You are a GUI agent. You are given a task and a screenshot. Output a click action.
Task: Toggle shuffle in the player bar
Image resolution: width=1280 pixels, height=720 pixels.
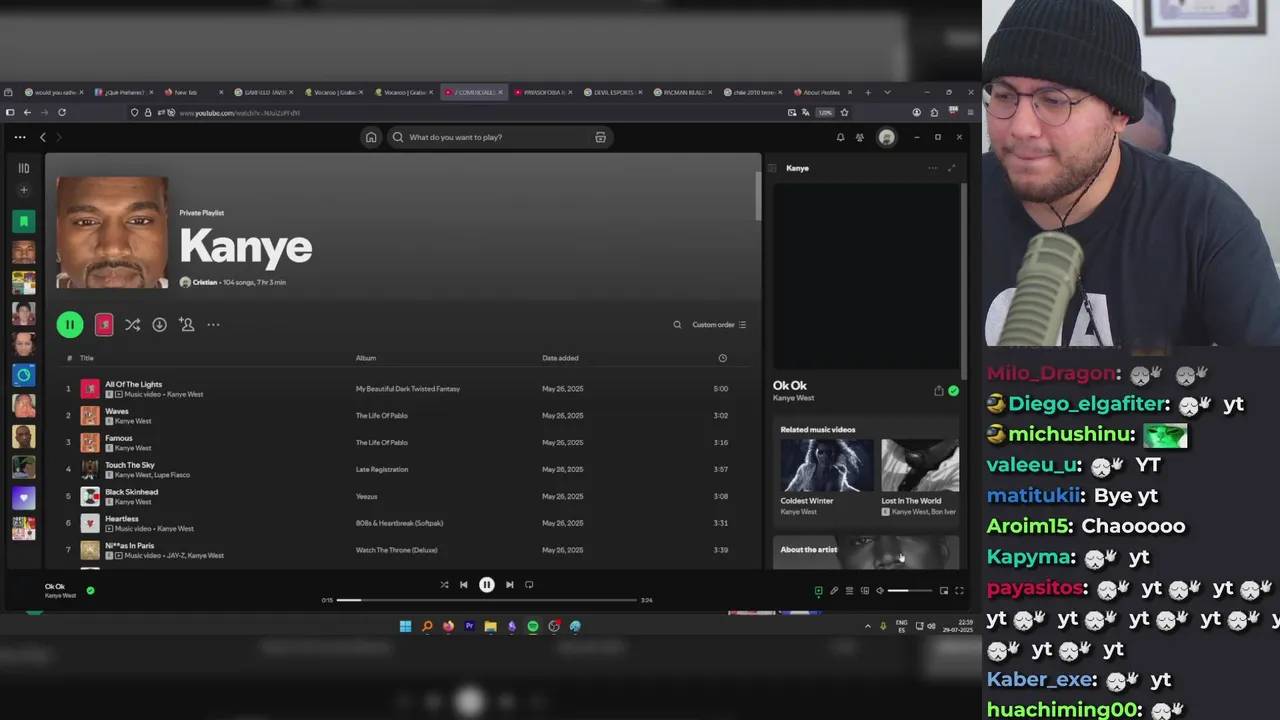[444, 585]
